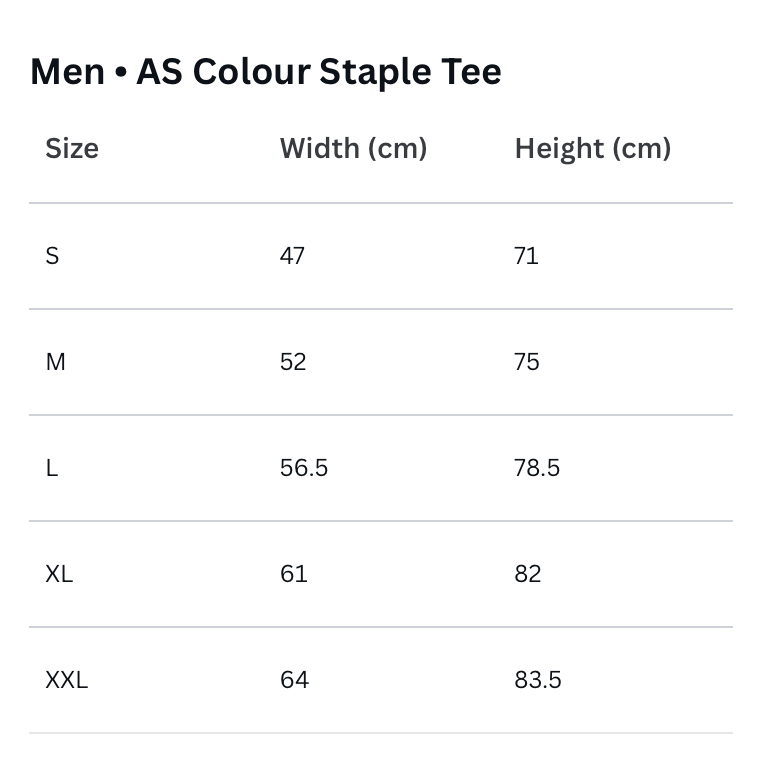Select the width value 64
This screenshot has height=762, width=762.
pyautogui.click(x=294, y=680)
